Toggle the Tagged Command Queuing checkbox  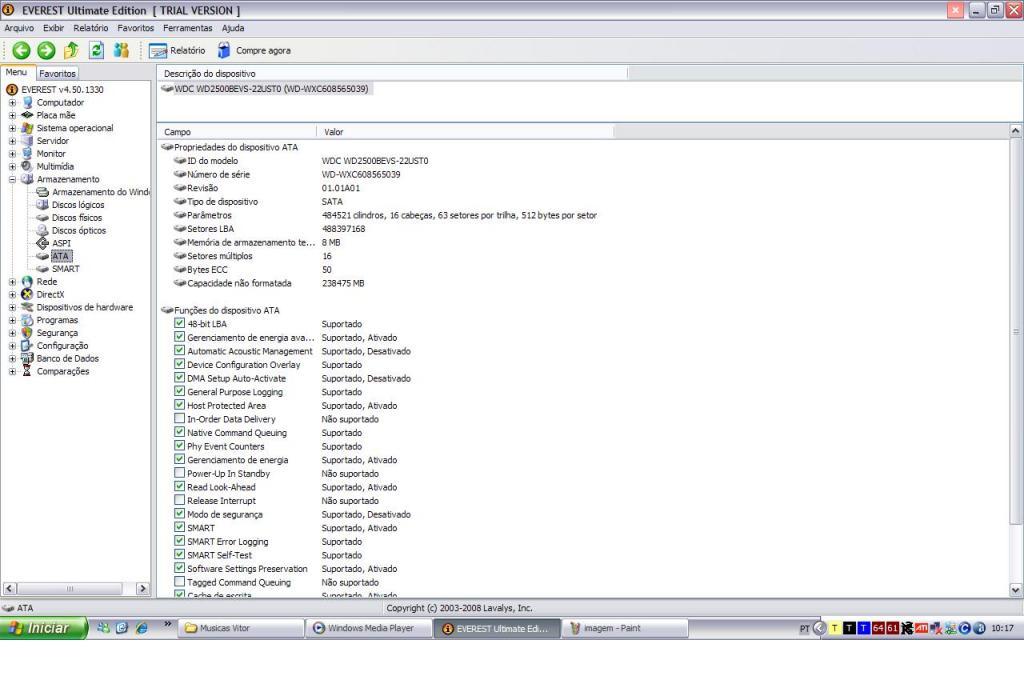point(180,582)
